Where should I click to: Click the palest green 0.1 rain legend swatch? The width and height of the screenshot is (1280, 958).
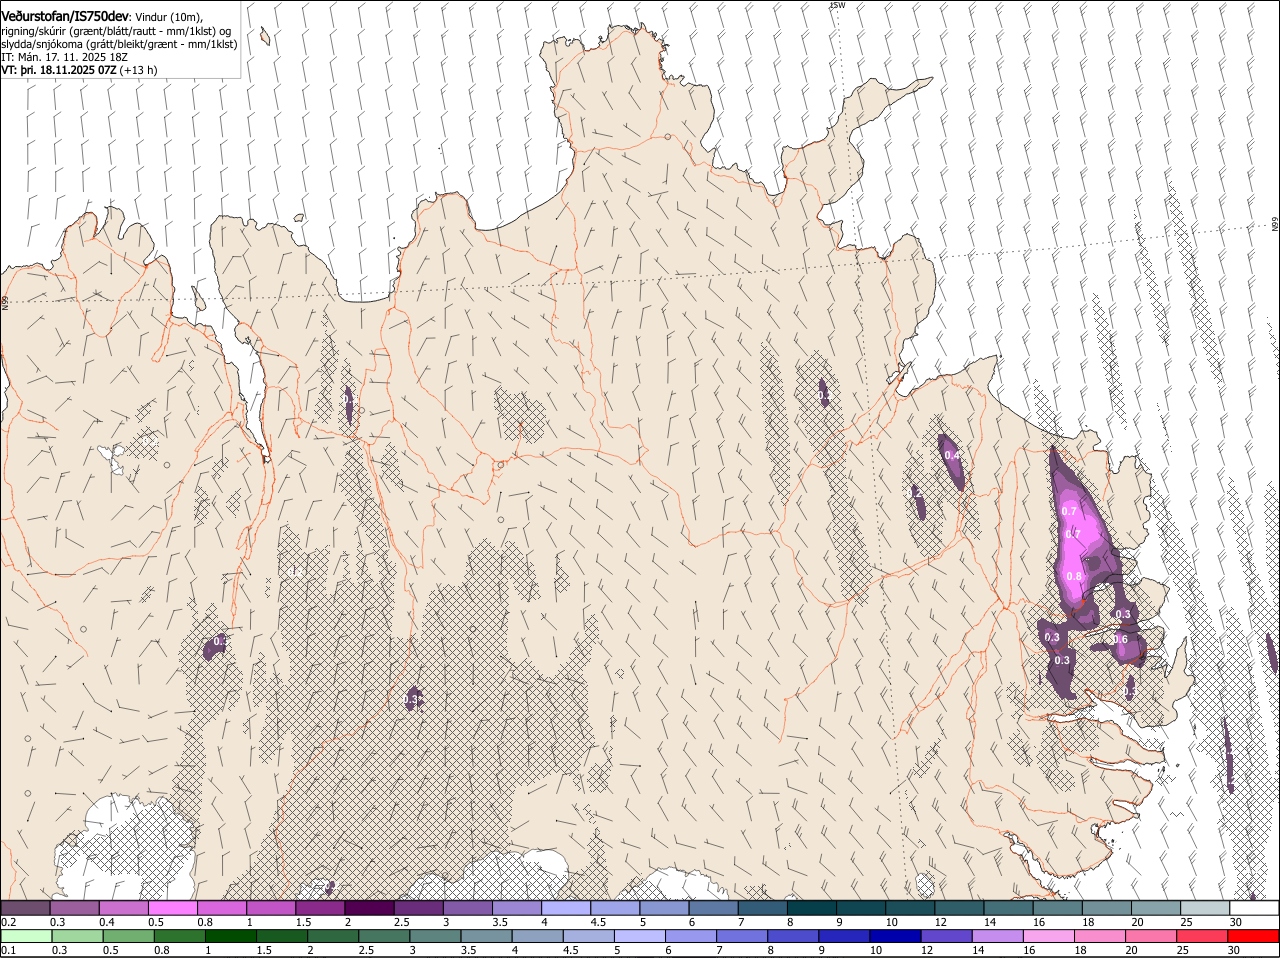coord(27,936)
